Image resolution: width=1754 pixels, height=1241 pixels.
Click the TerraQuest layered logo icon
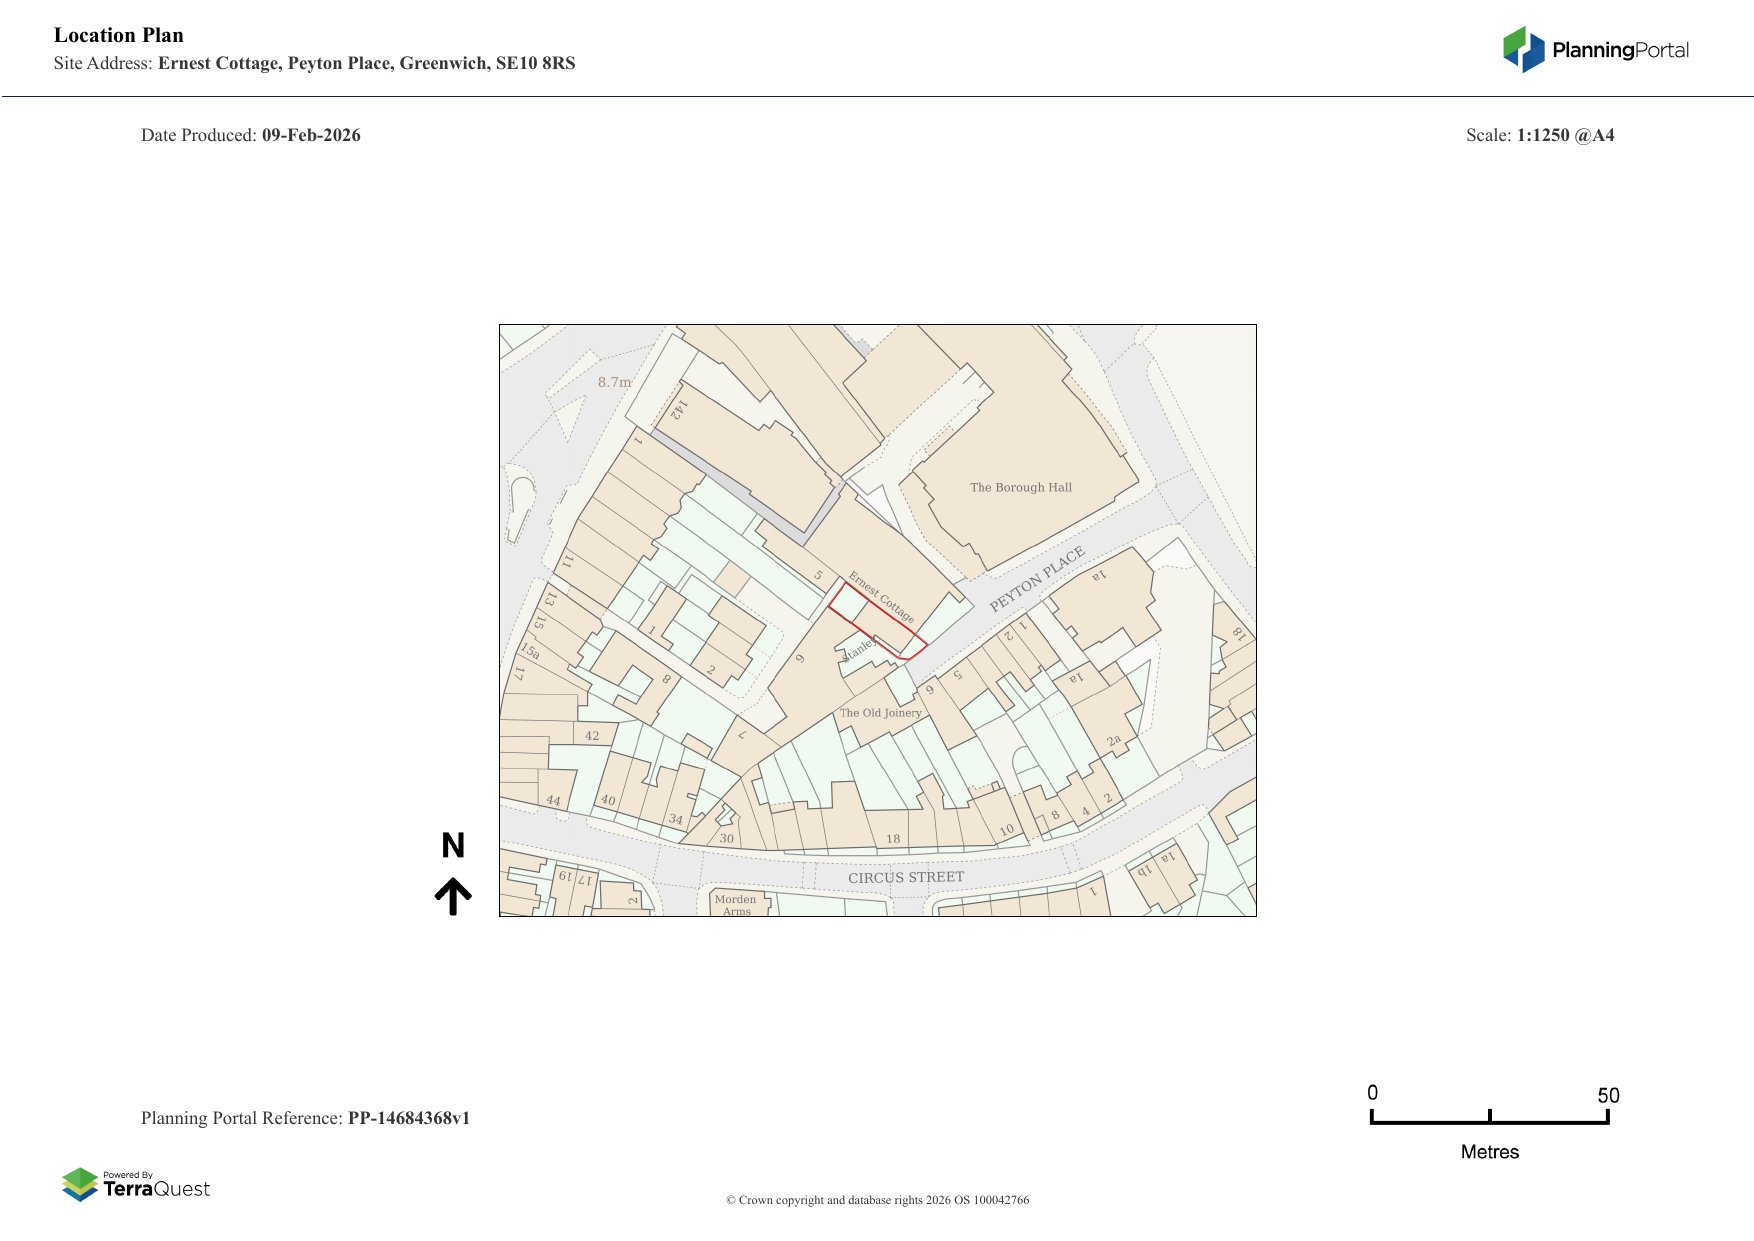(x=80, y=1184)
